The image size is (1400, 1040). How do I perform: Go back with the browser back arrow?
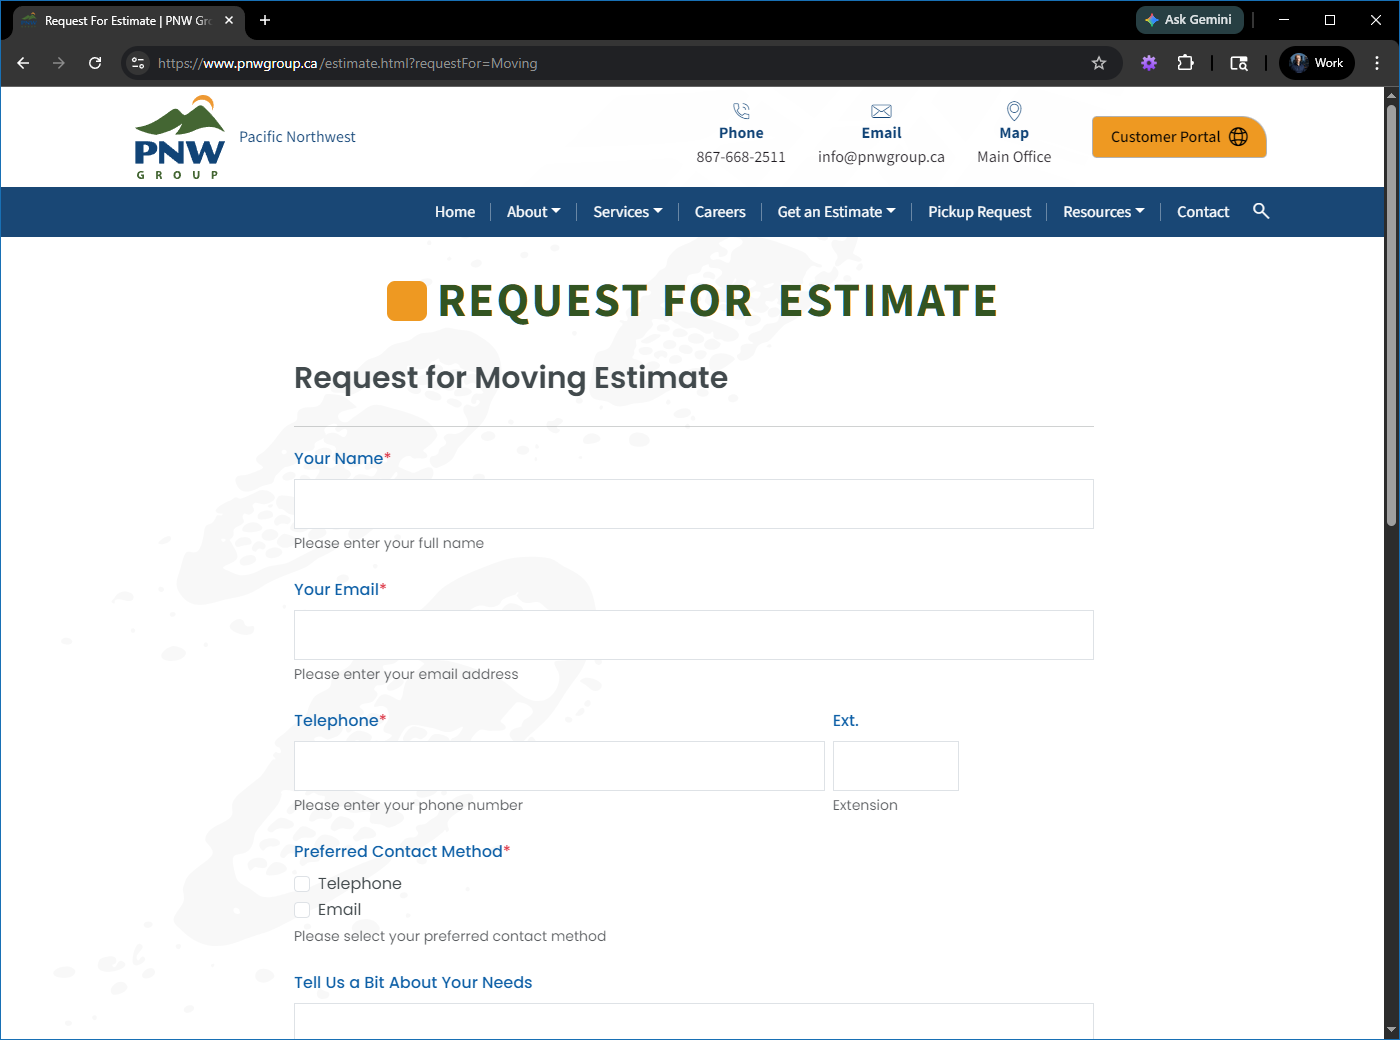(x=24, y=63)
